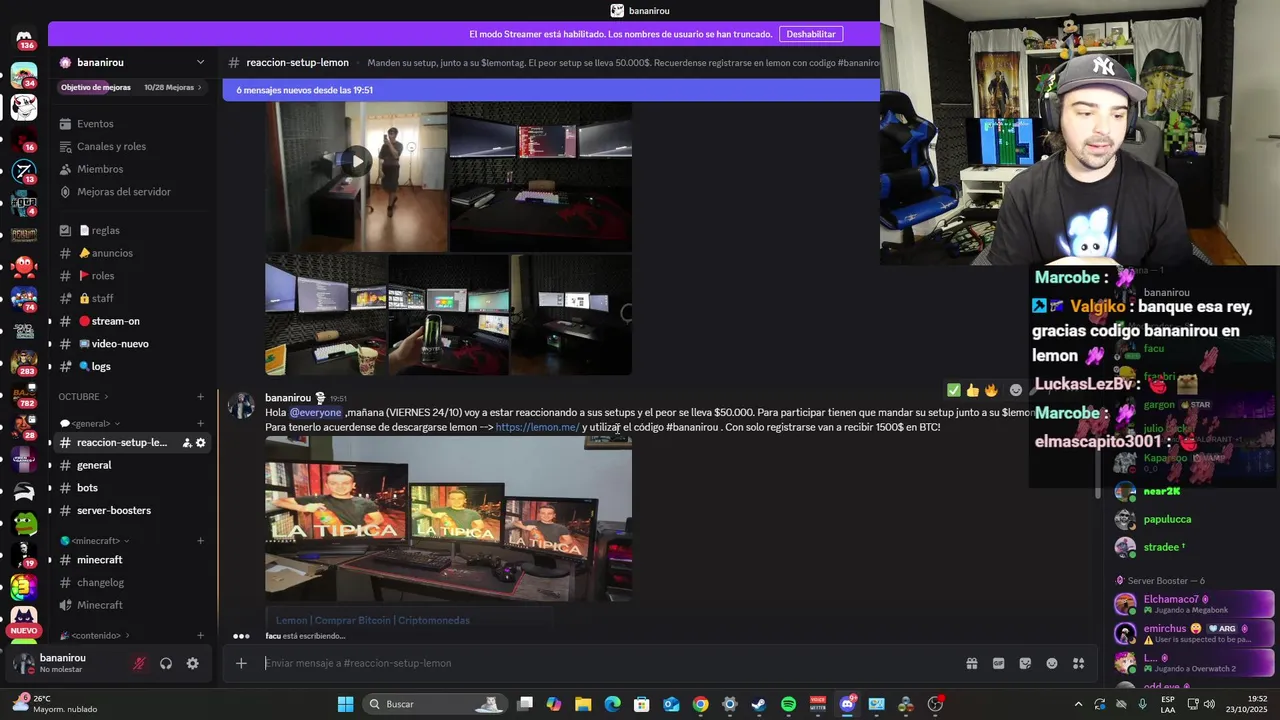The image size is (1280, 720).
Task: Open Spotify from the taskbar
Action: coord(788,704)
